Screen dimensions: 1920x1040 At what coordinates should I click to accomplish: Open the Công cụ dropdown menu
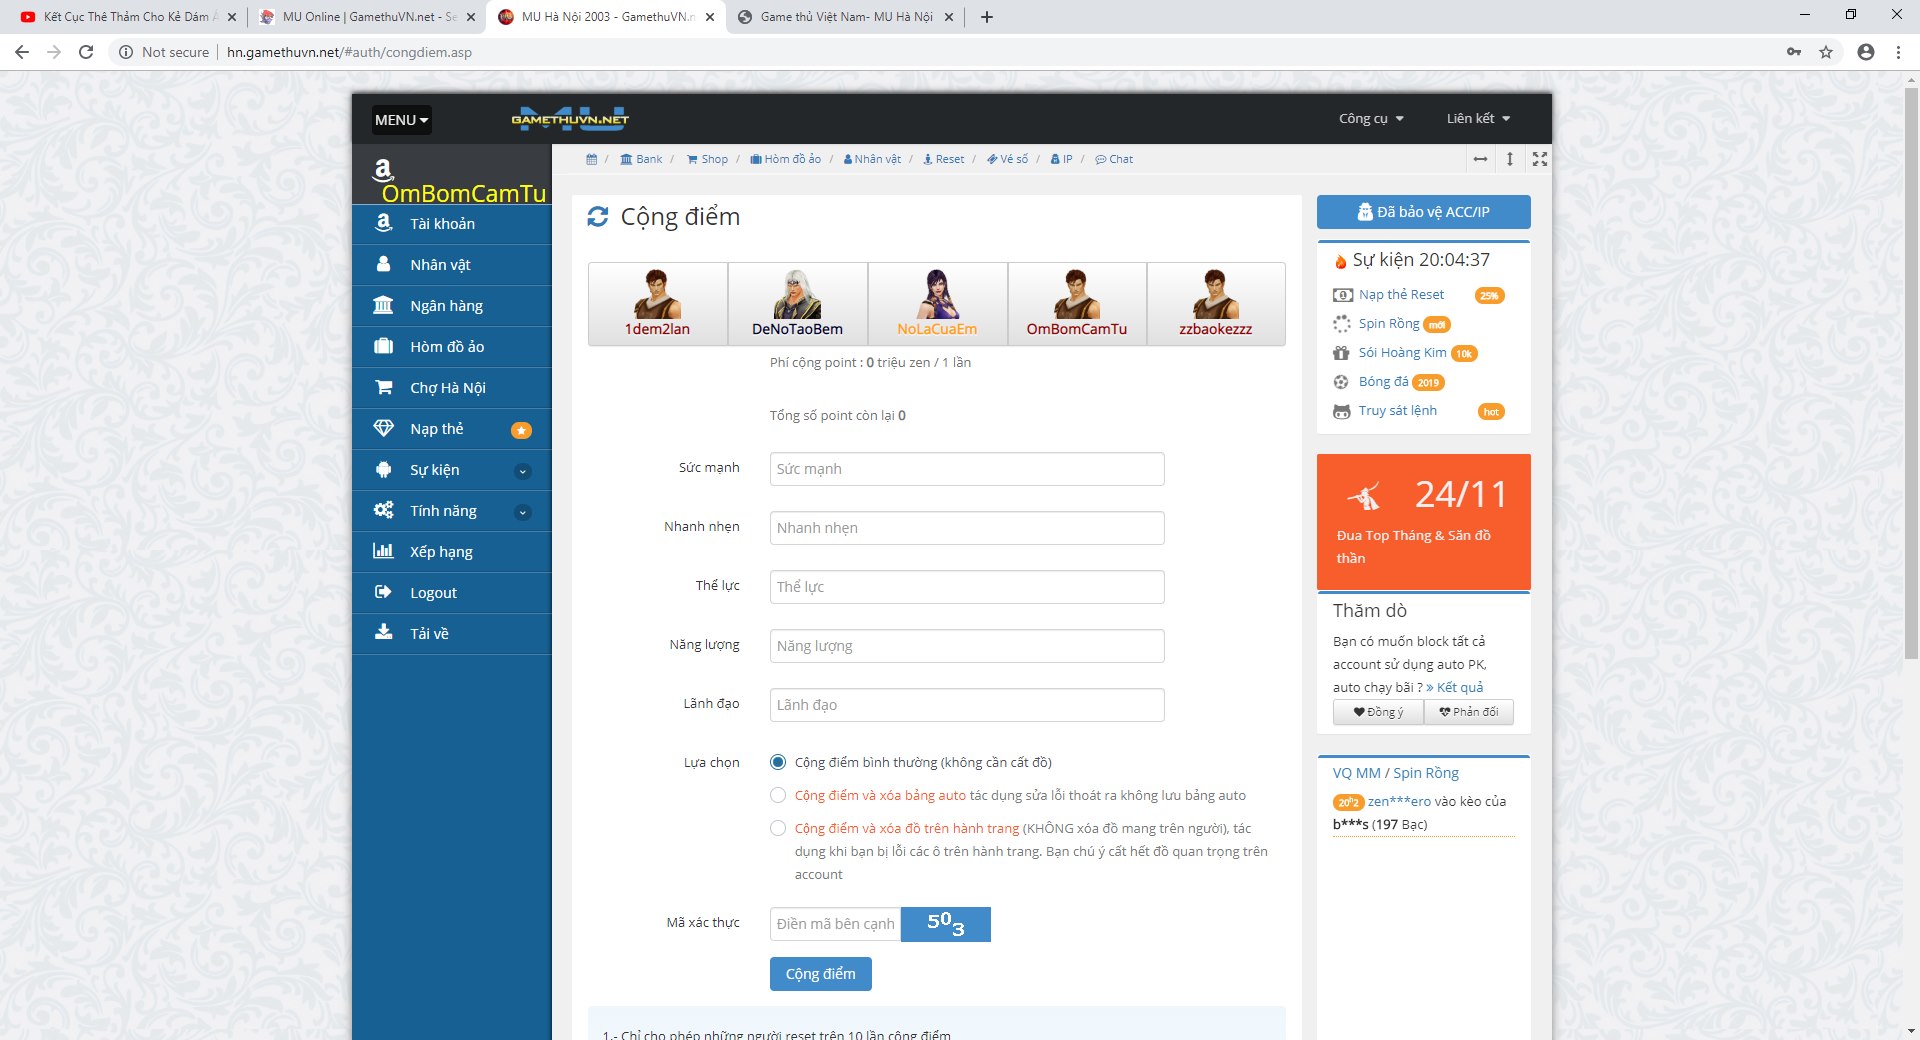pyautogui.click(x=1370, y=118)
